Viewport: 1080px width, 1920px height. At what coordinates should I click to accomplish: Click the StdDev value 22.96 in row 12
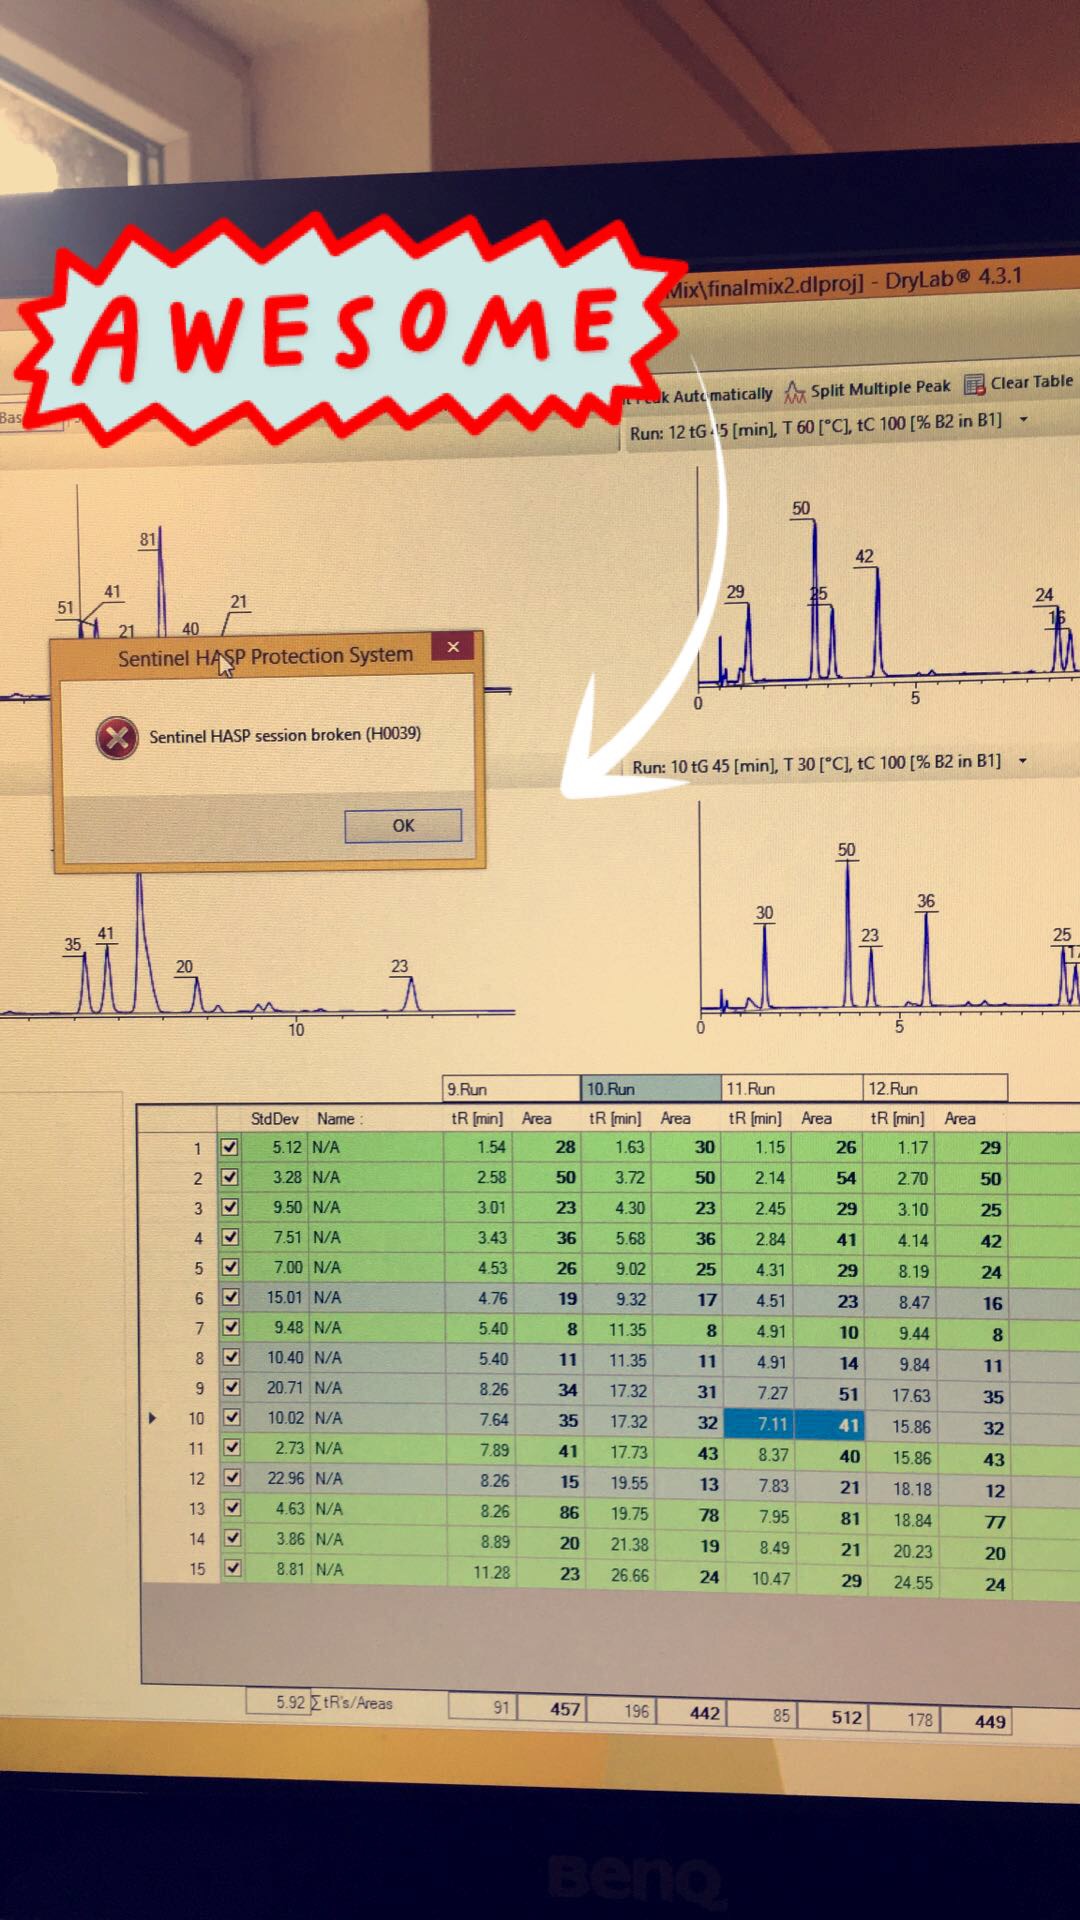tap(285, 1477)
